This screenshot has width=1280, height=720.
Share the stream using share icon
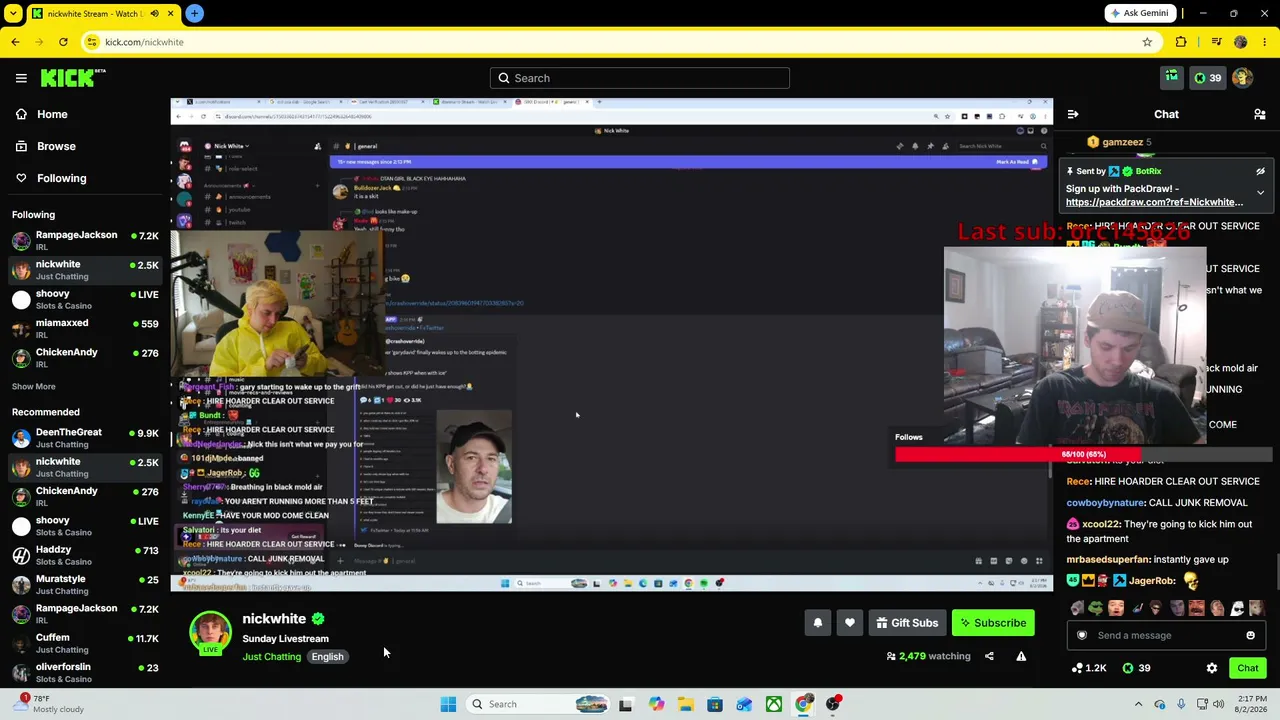point(989,656)
